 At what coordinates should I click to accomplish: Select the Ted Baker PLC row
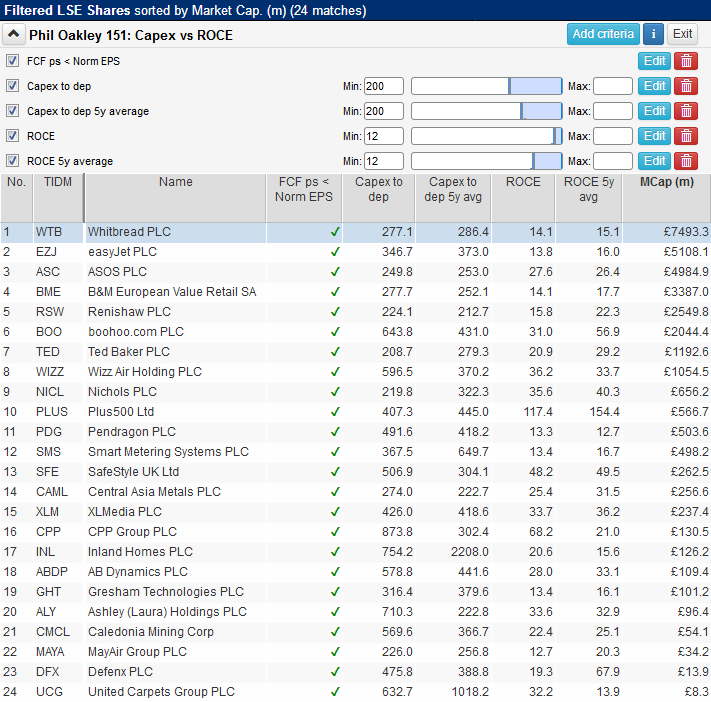pos(356,351)
